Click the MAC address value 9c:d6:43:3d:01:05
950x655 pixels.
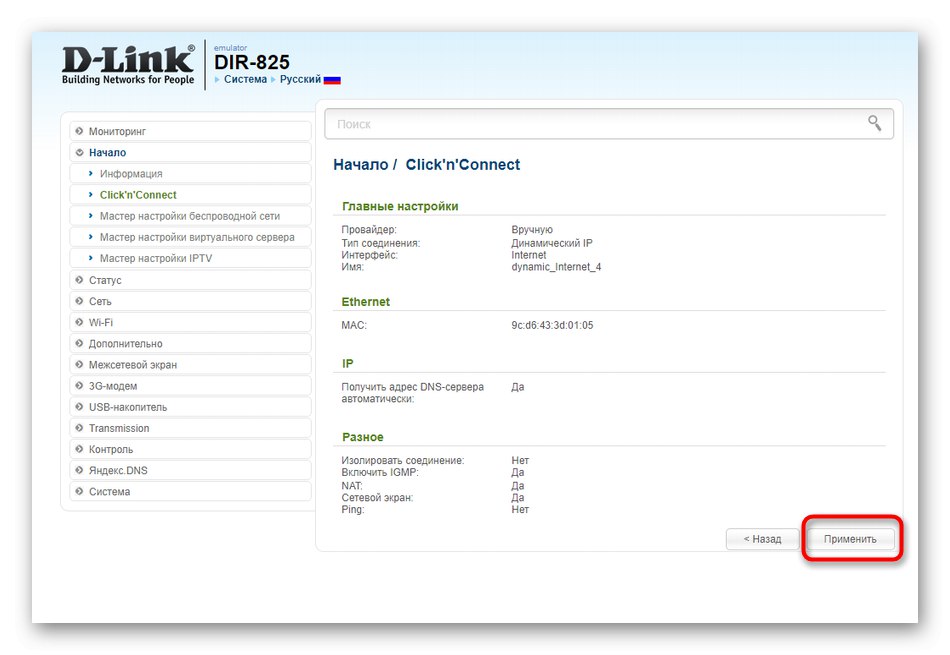pos(552,325)
